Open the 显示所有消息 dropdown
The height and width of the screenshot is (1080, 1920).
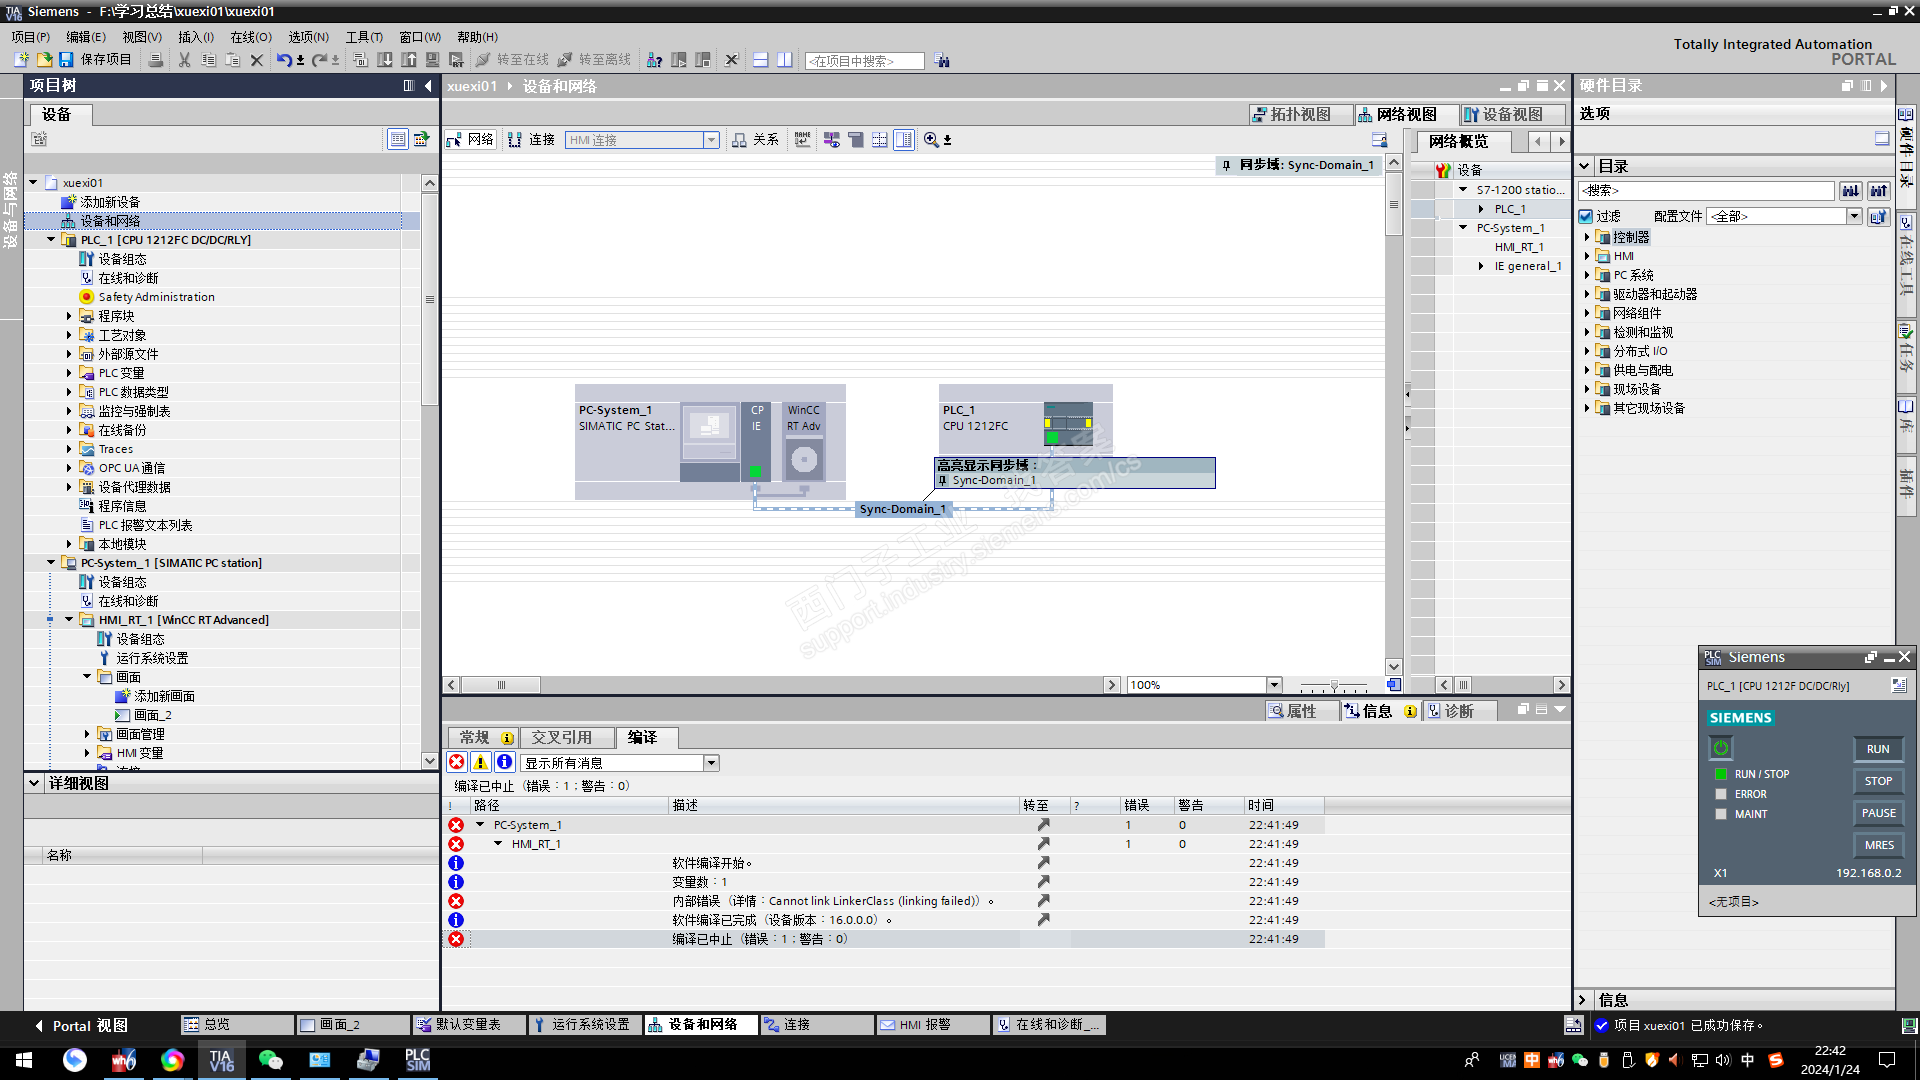click(x=711, y=763)
